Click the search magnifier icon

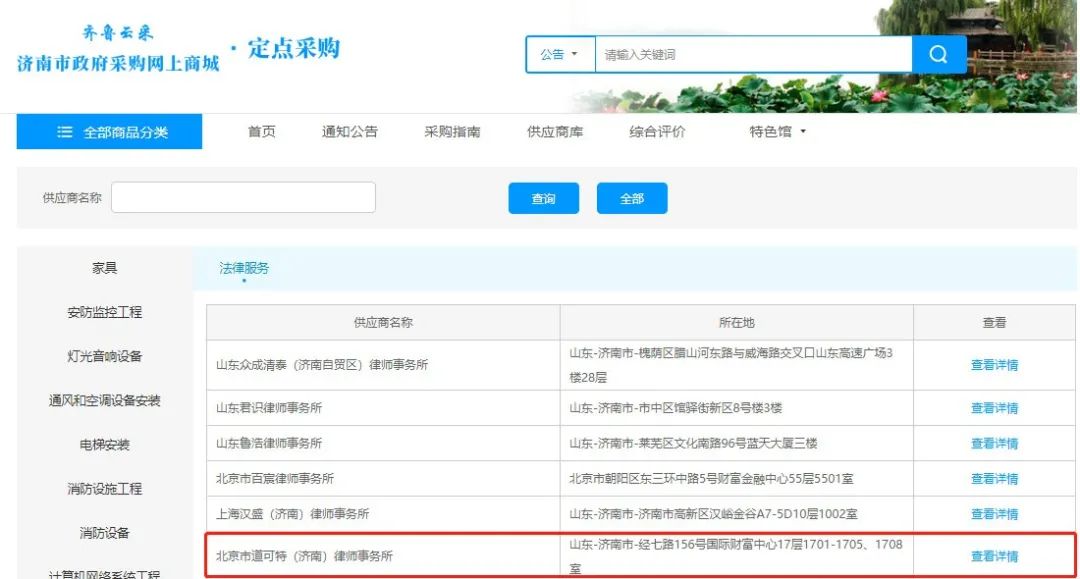pos(938,55)
